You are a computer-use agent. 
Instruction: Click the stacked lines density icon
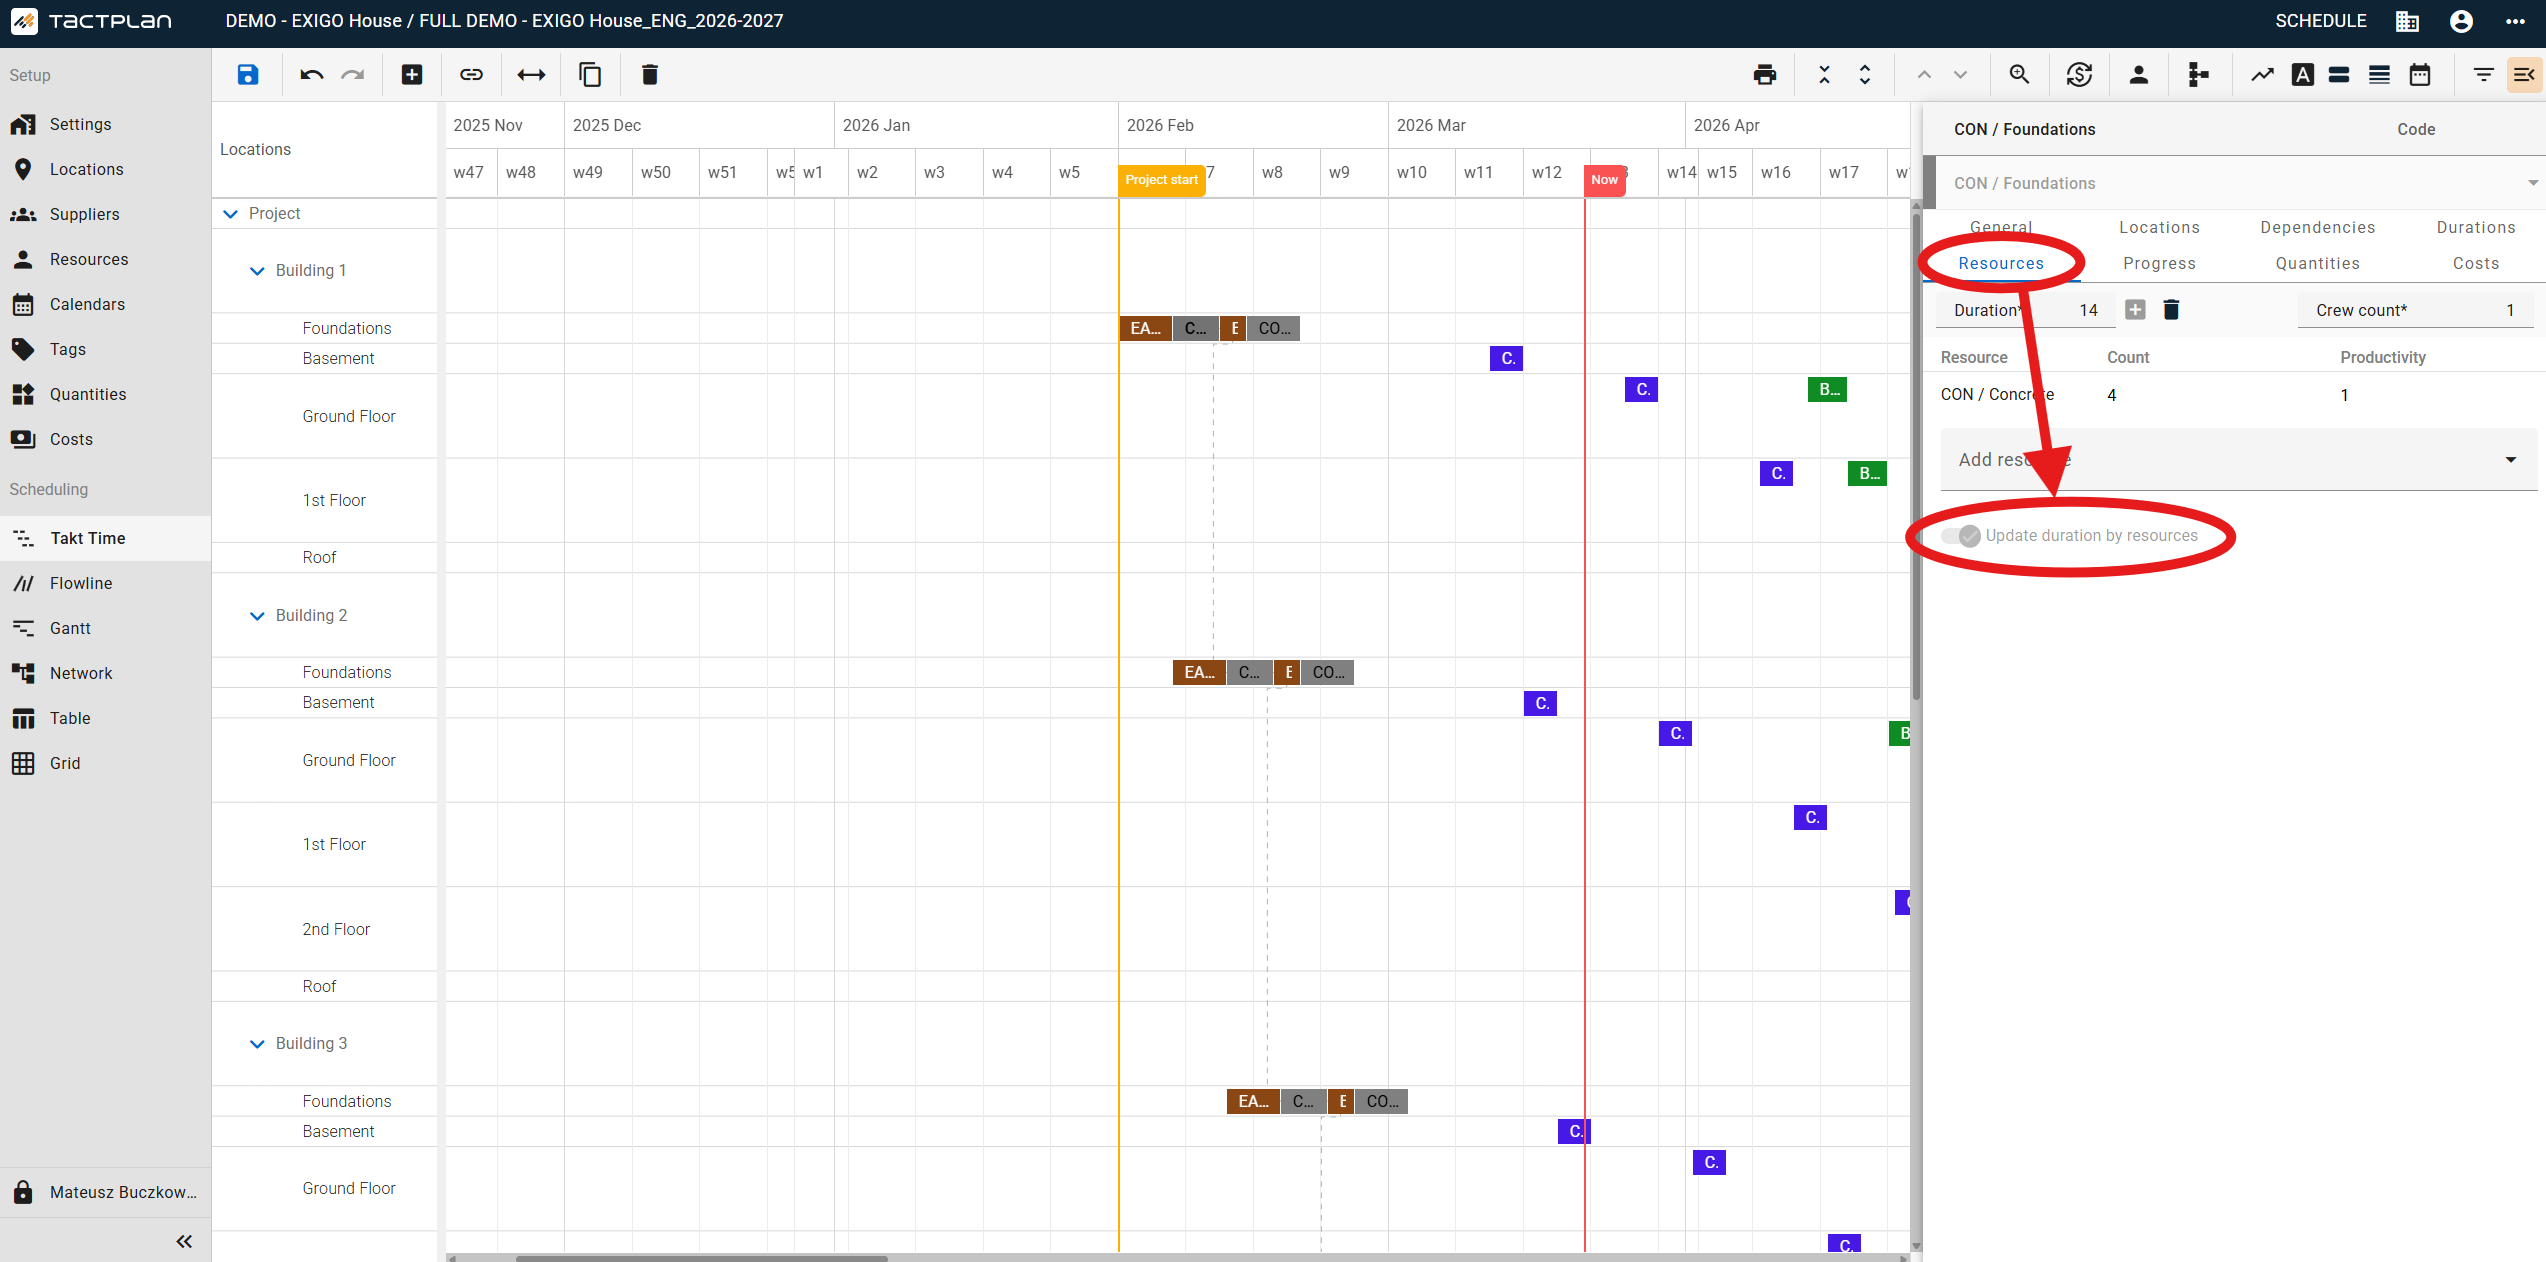point(2380,74)
